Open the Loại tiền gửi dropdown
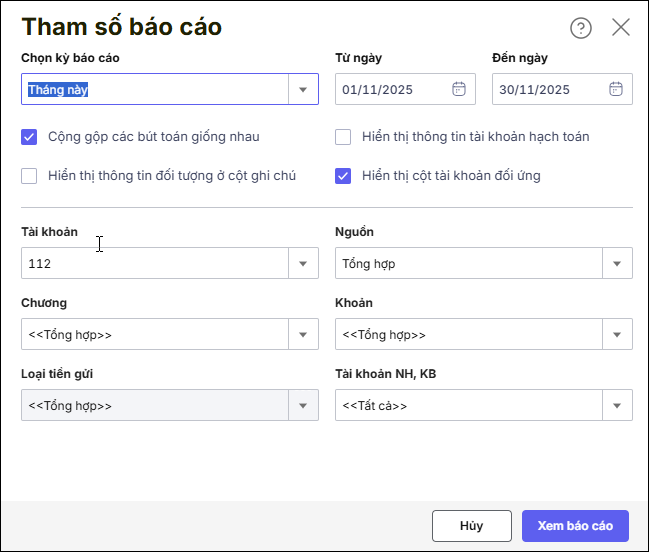 click(x=303, y=405)
